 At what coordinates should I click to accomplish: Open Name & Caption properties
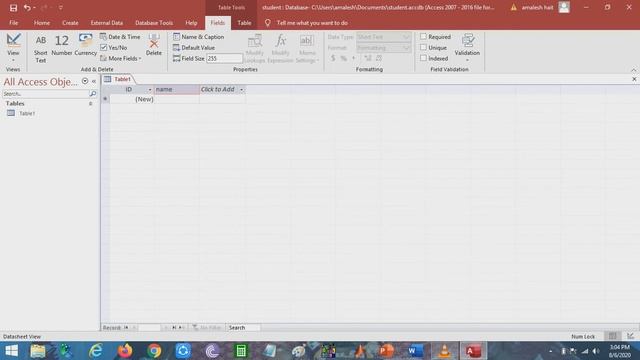(198, 37)
